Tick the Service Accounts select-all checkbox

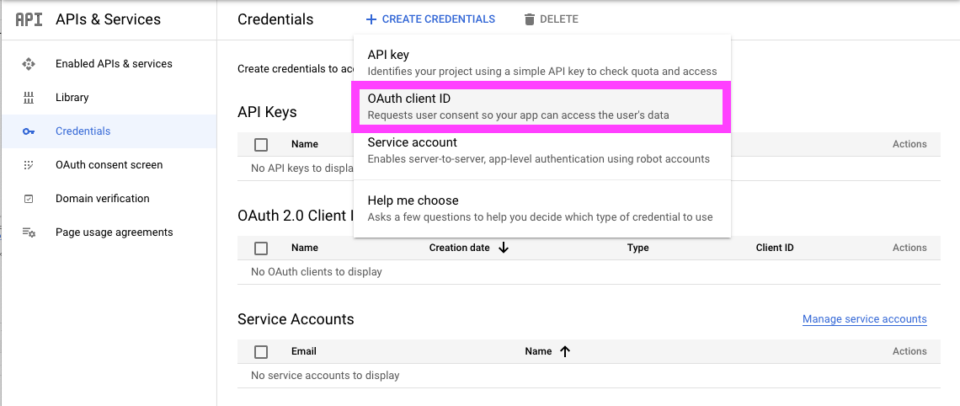coord(261,351)
